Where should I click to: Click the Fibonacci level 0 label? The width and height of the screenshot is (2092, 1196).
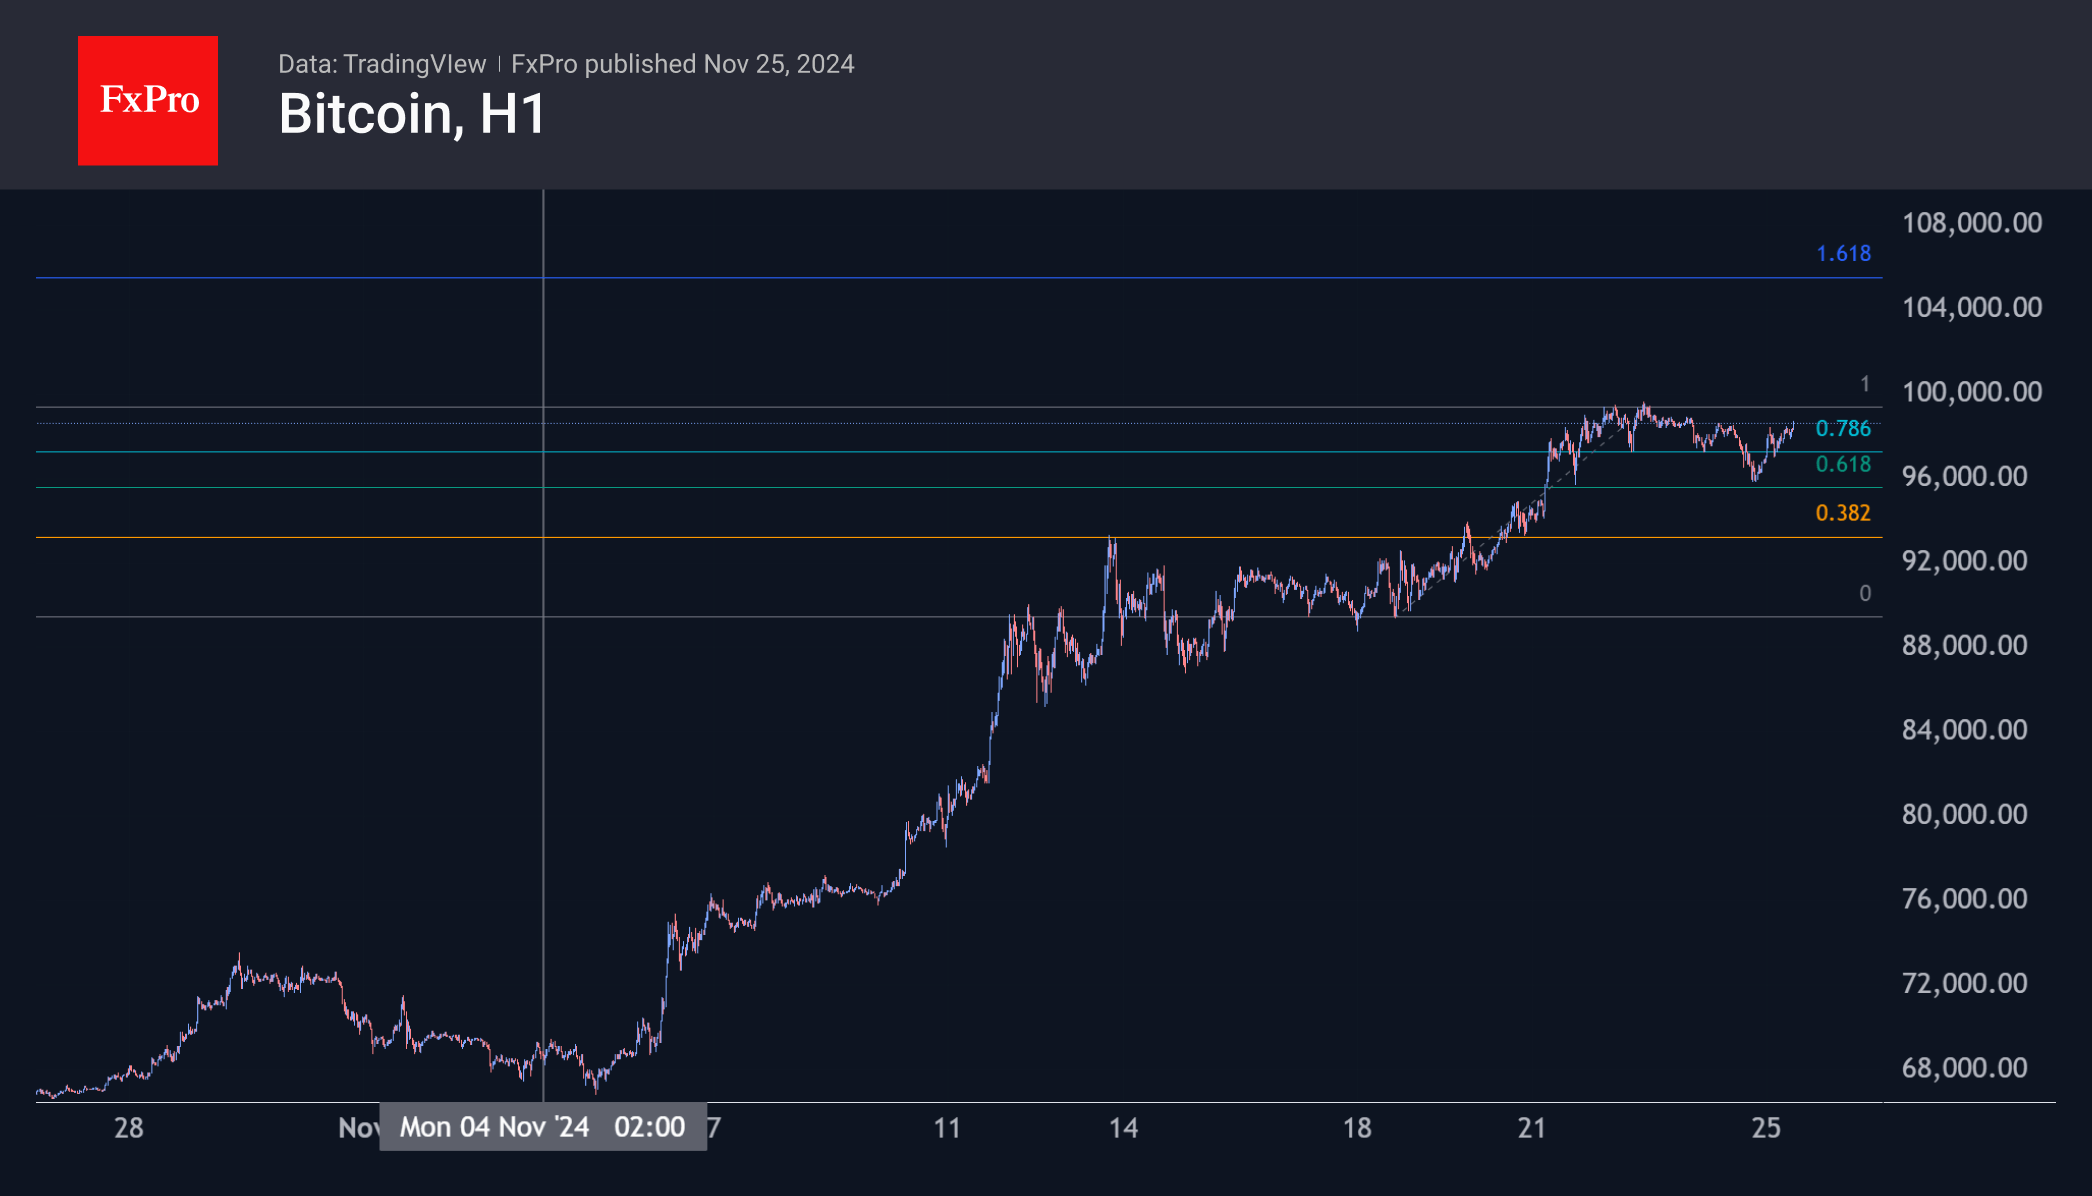(1864, 594)
